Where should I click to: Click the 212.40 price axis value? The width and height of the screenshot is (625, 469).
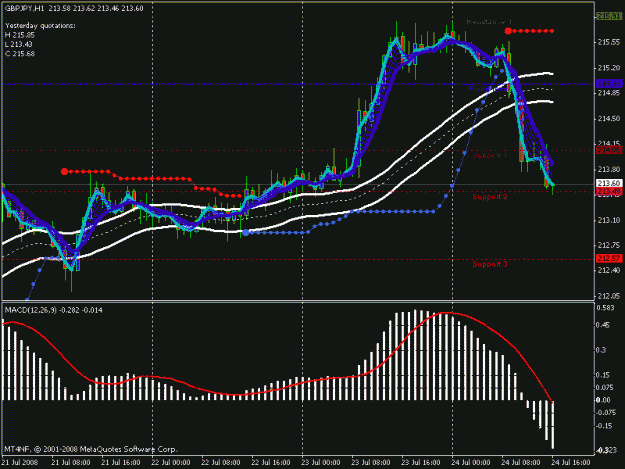(x=609, y=270)
